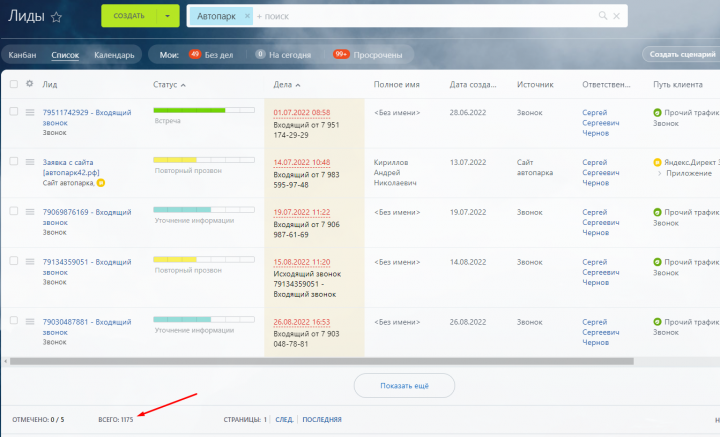Switch to the Канбан view

pyautogui.click(x=22, y=55)
